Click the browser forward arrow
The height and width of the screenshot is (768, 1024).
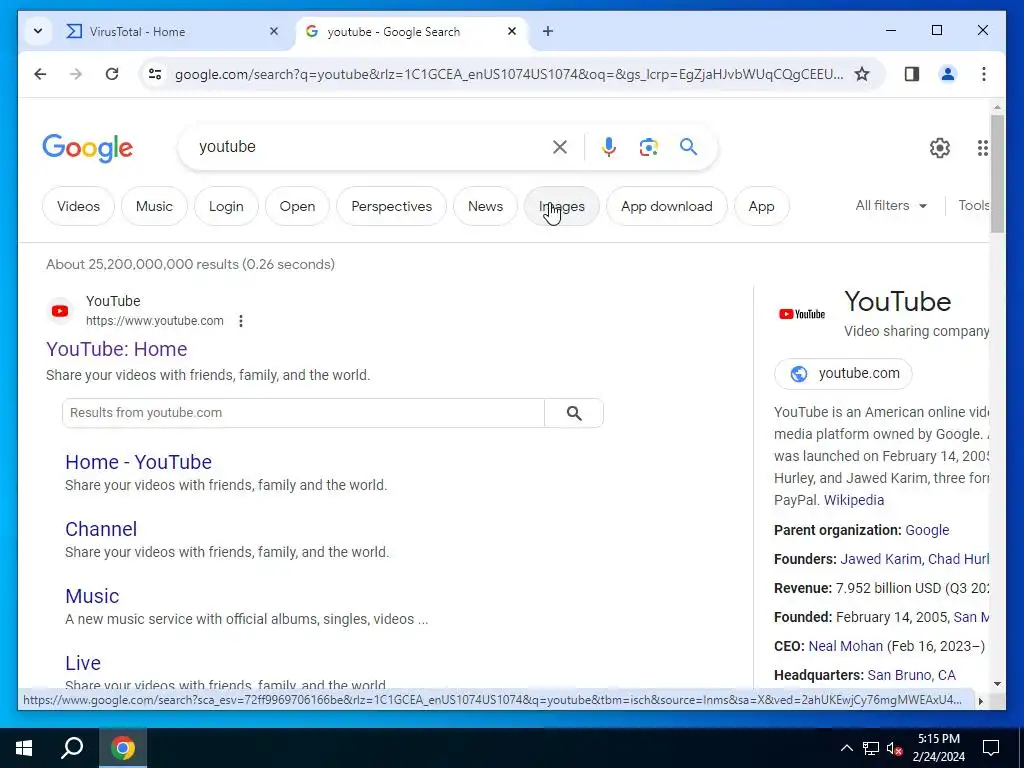(76, 74)
